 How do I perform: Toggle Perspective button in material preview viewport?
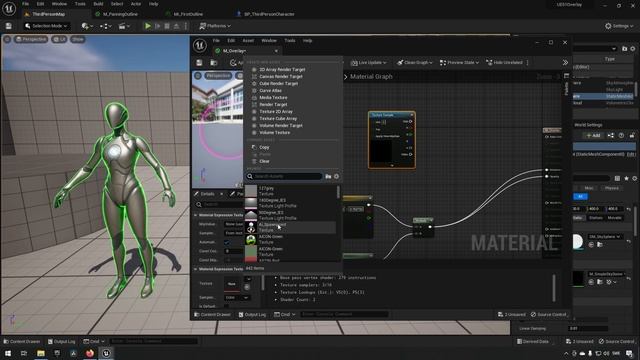click(x=218, y=76)
